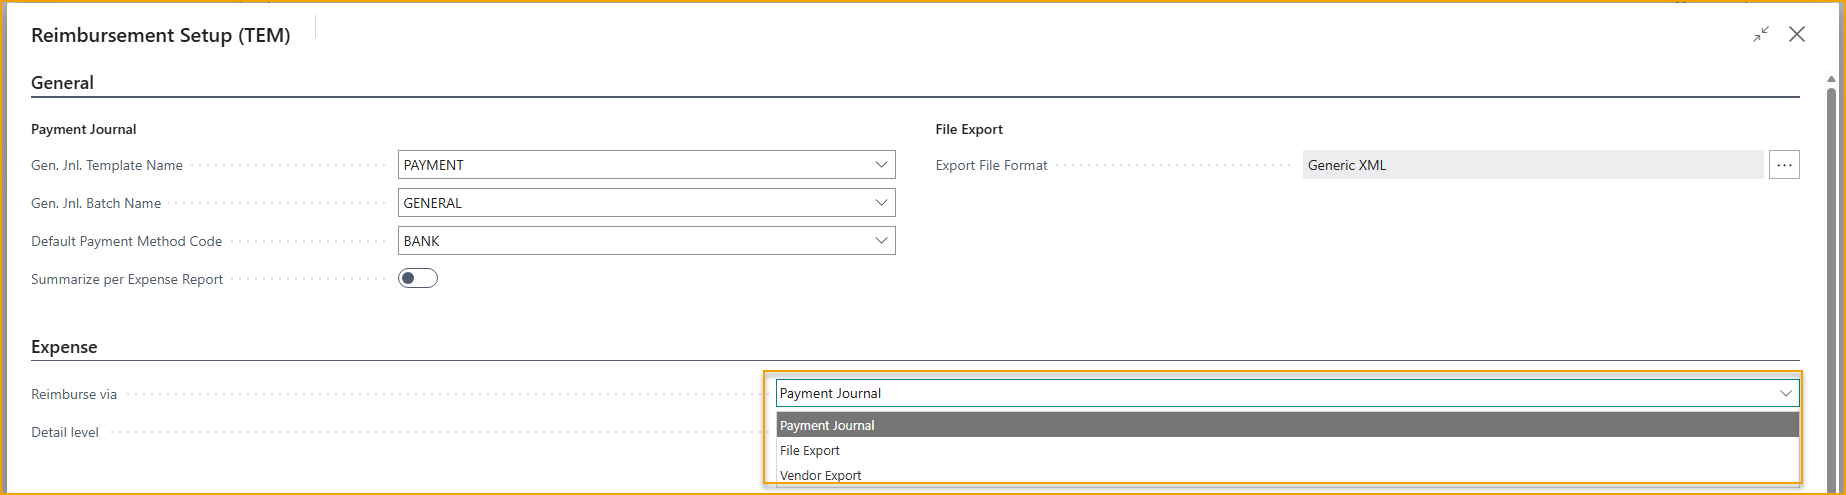
Task: Toggle Summarize per Expense Report switch
Action: (418, 278)
